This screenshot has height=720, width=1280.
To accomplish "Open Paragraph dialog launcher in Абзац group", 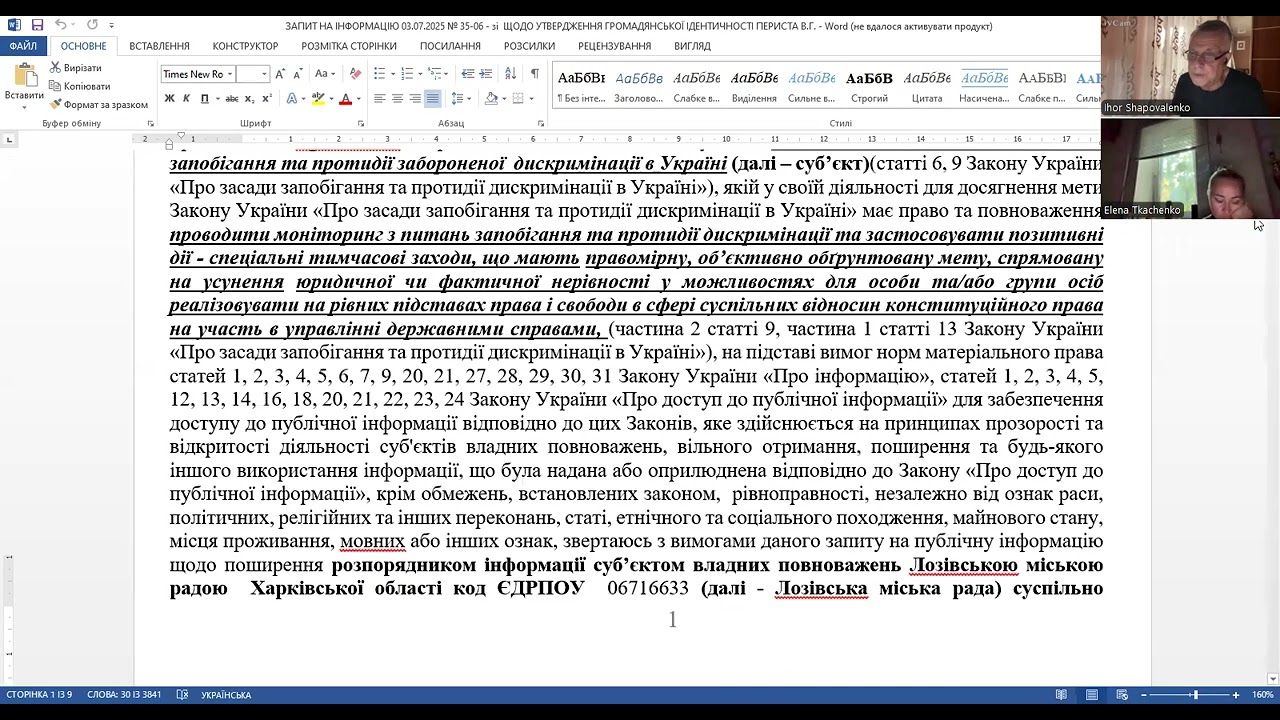I will [541, 124].
